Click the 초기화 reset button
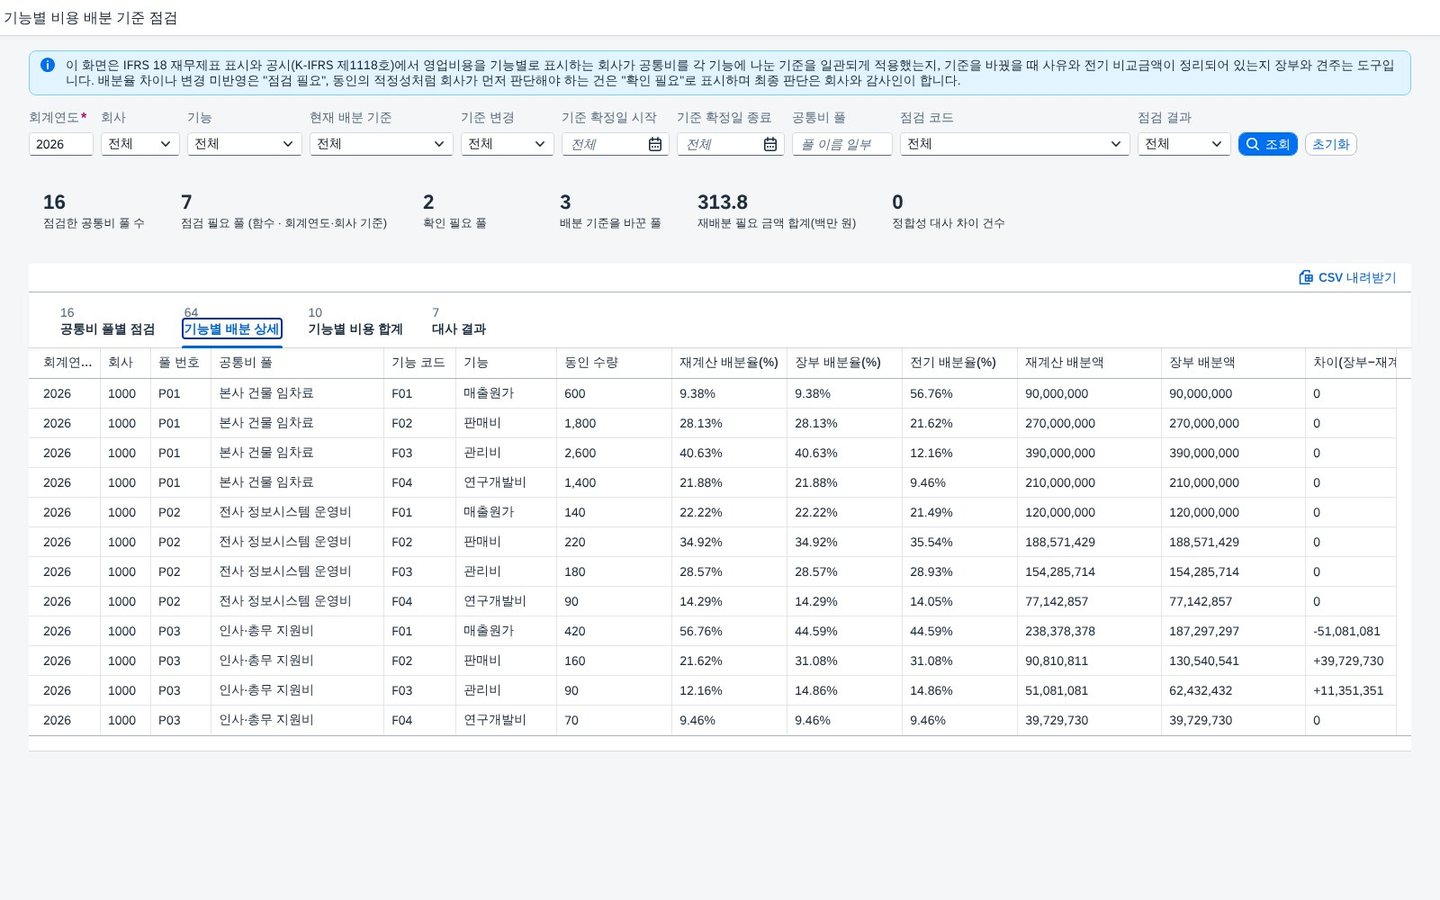Viewport: 1440px width, 900px height. tap(1331, 144)
